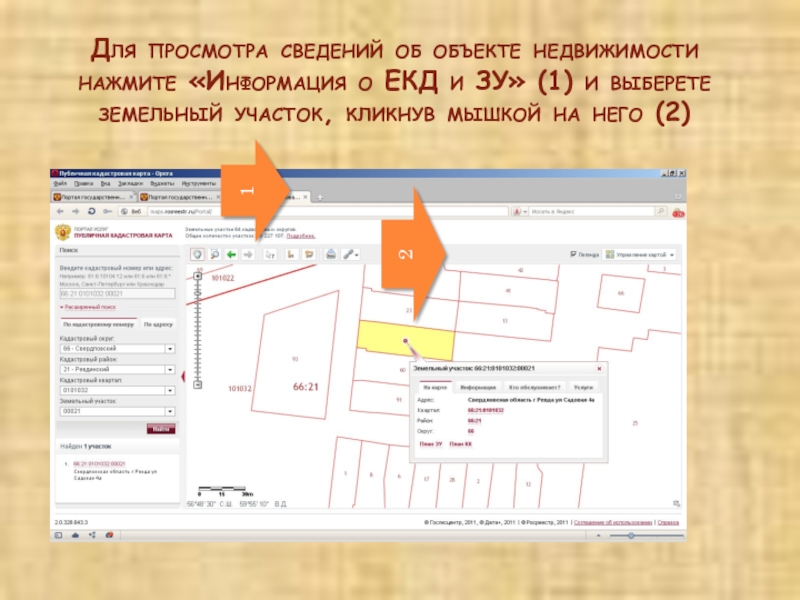Expand Кадастровый округ dropdown

tap(170, 349)
